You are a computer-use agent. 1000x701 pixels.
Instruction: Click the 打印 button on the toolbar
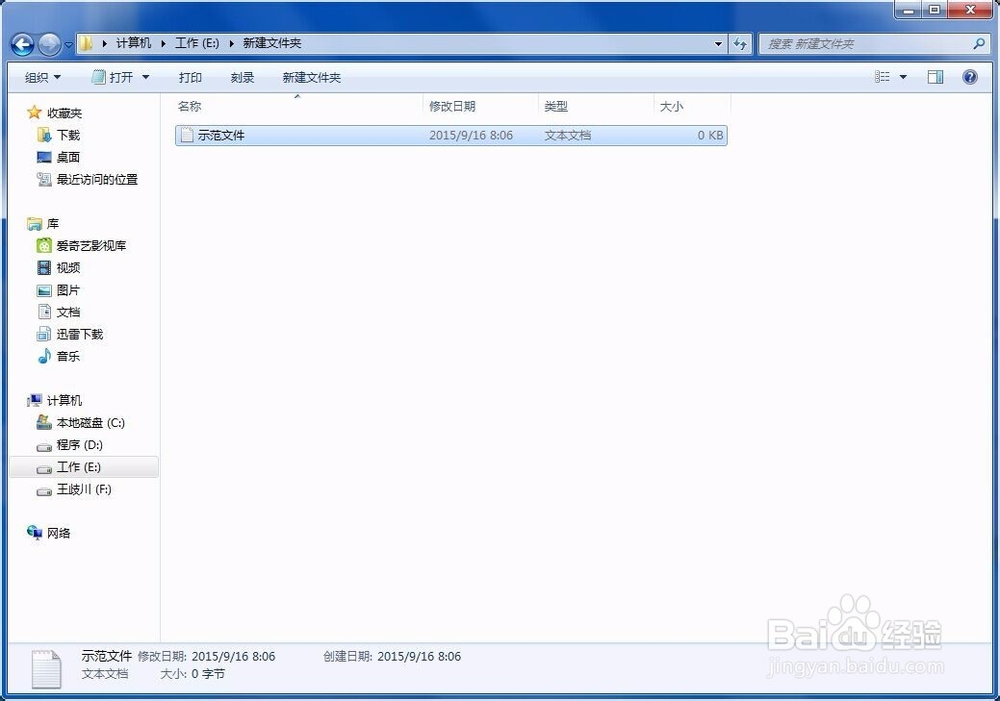(190, 77)
